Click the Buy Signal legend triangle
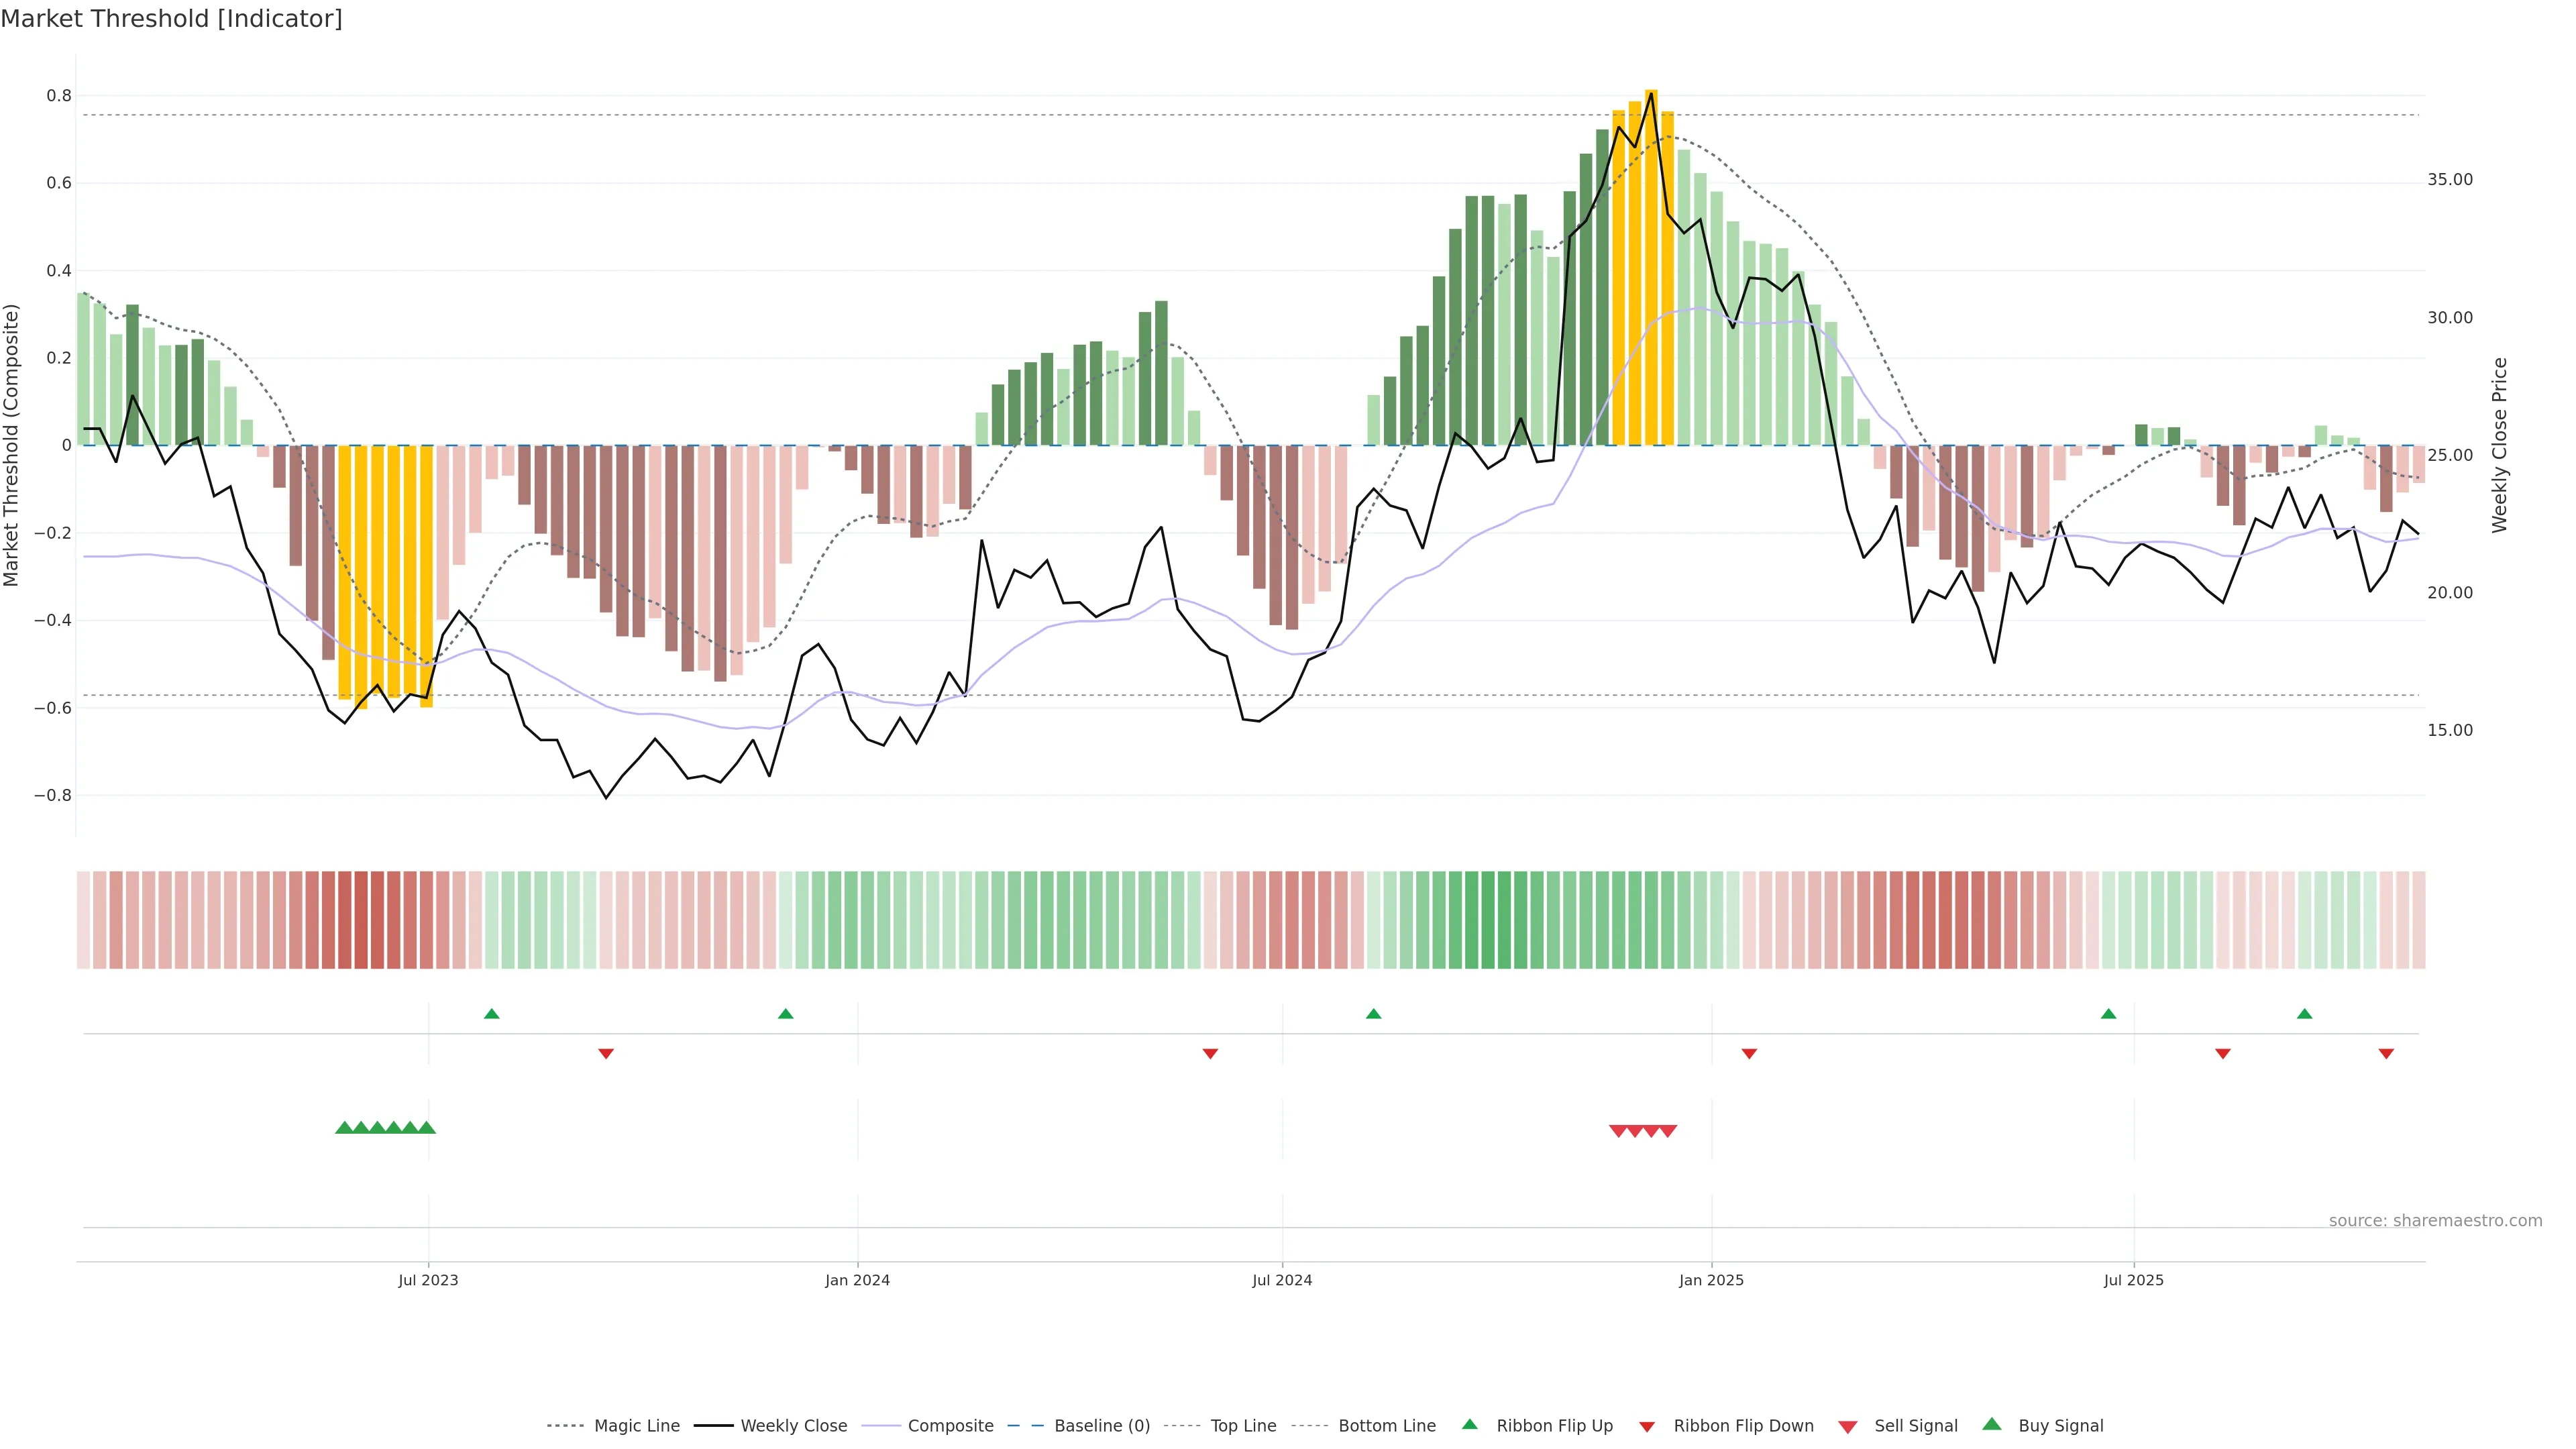This screenshot has width=2576, height=1449. click(1992, 1425)
